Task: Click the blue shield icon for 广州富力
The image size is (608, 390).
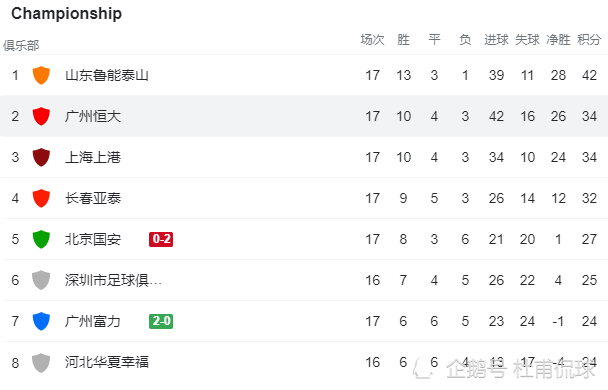Action: pyautogui.click(x=41, y=321)
